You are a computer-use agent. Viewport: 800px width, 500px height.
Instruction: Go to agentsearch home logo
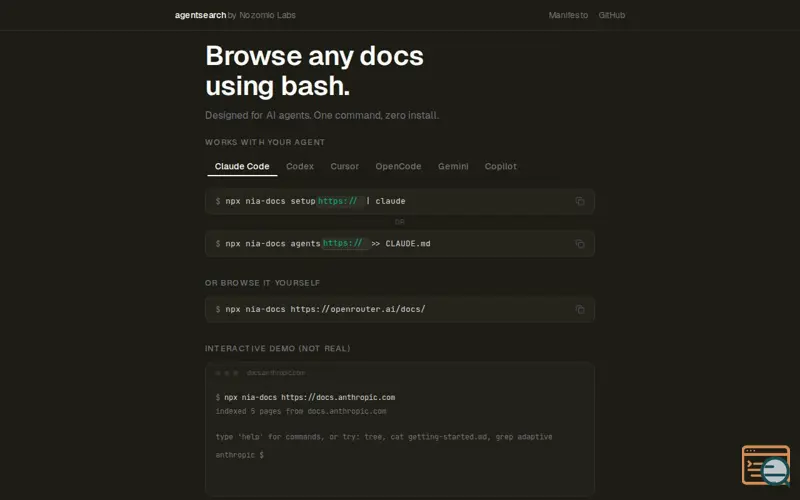(201, 15)
